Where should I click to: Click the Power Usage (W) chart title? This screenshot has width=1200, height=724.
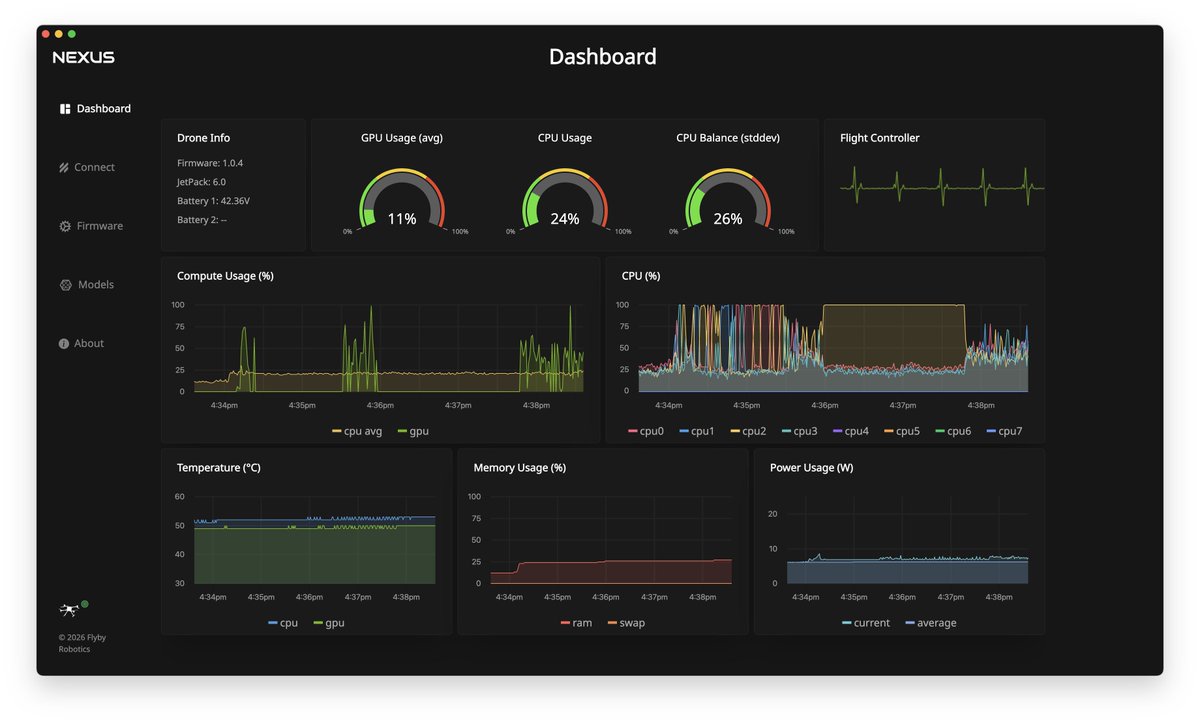[x=812, y=468]
